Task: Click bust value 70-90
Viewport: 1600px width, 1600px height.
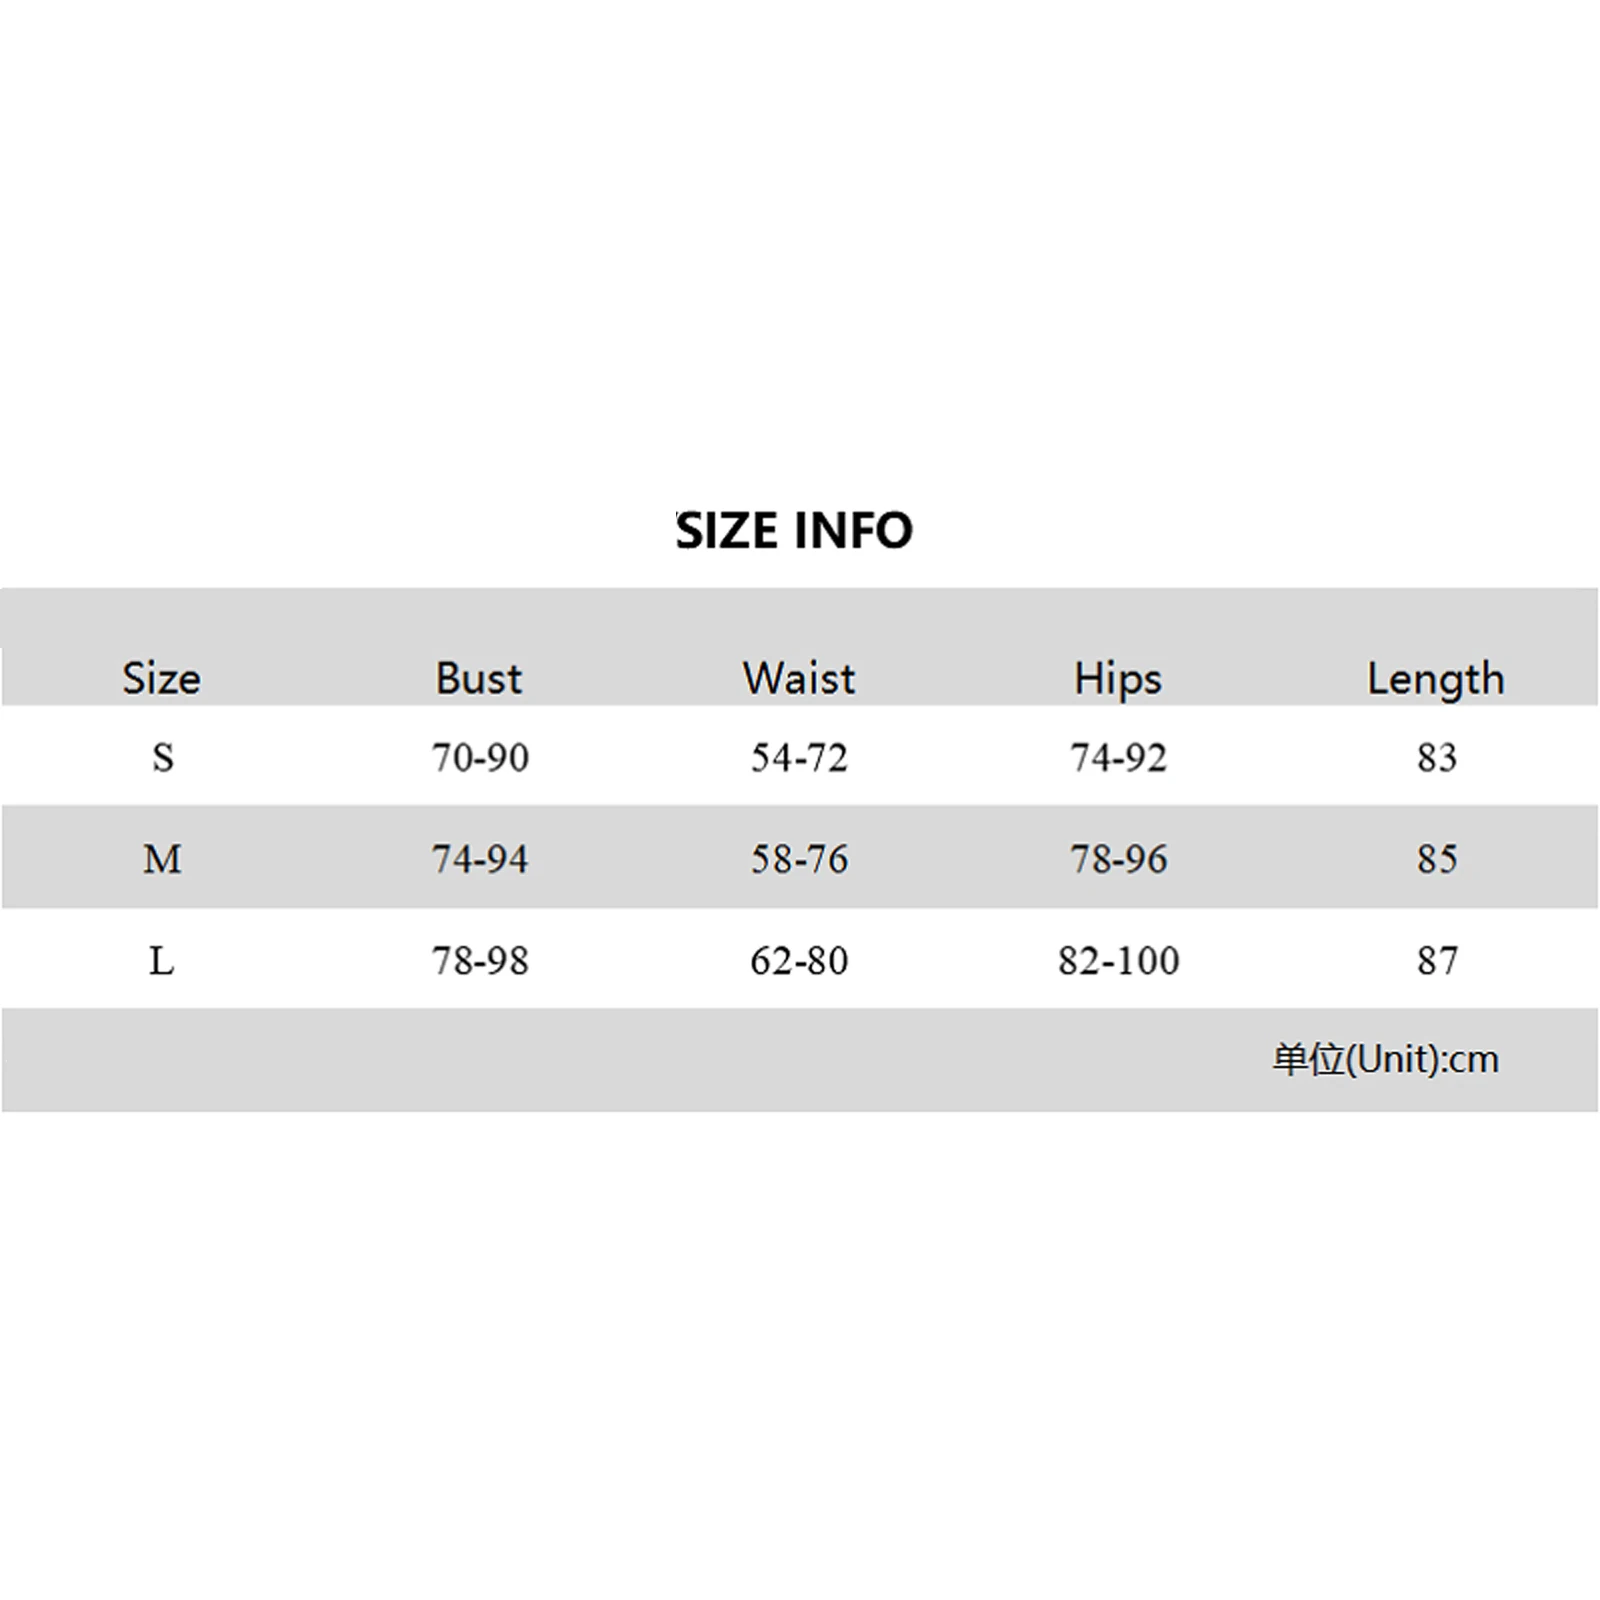Action: click(x=480, y=758)
